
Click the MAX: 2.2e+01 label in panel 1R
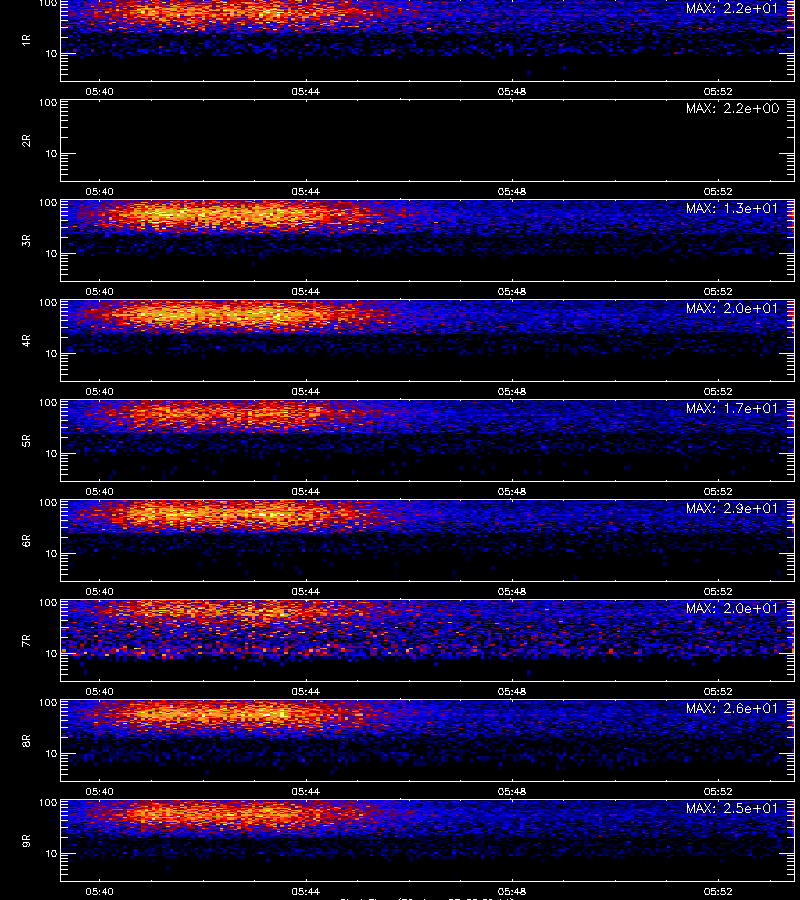pos(732,9)
